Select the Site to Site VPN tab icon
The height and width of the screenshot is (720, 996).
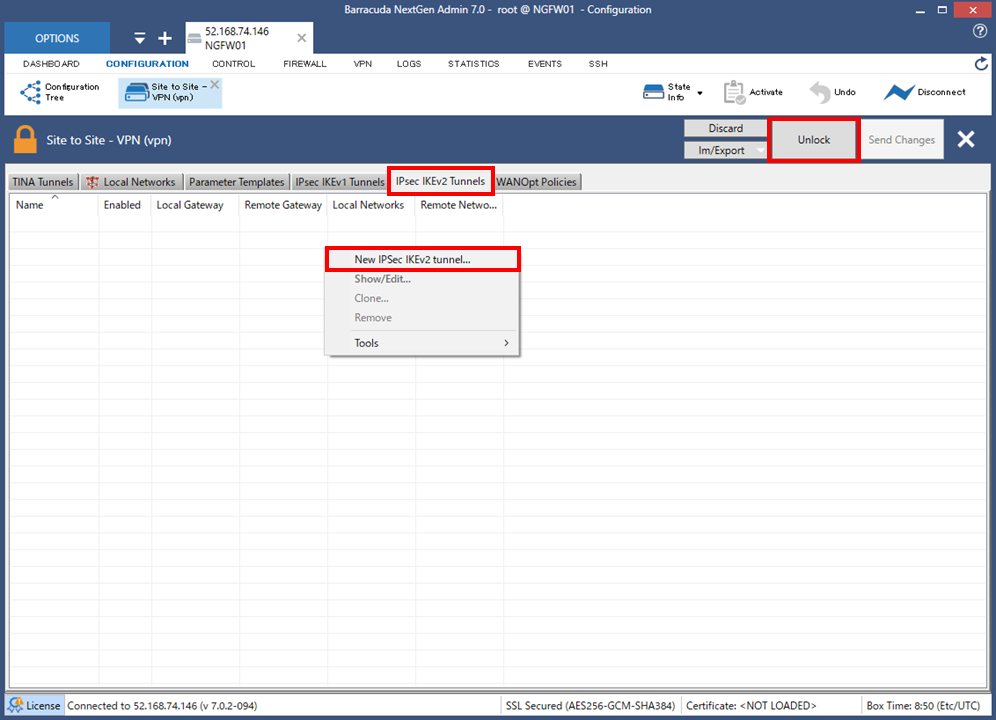(137, 92)
